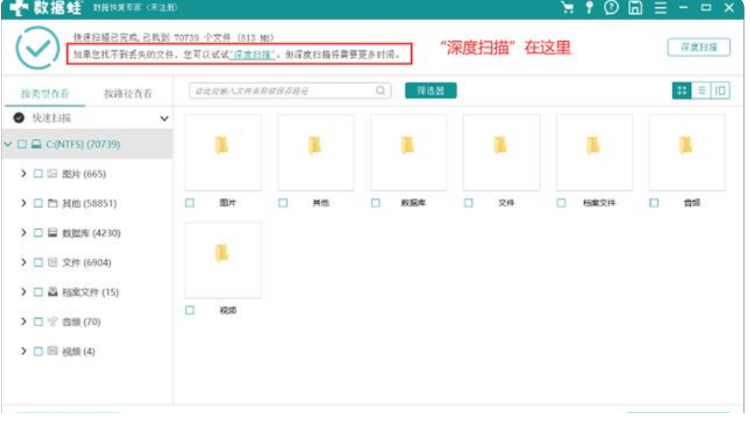Image resolution: width=750 pixels, height=425 pixels.
Task: Switch to list view
Action: 702,91
